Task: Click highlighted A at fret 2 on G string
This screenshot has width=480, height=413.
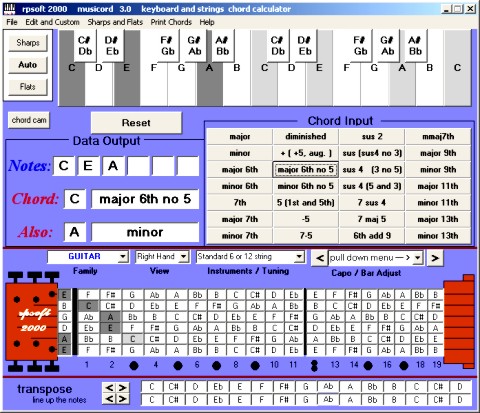Action: click(x=110, y=317)
